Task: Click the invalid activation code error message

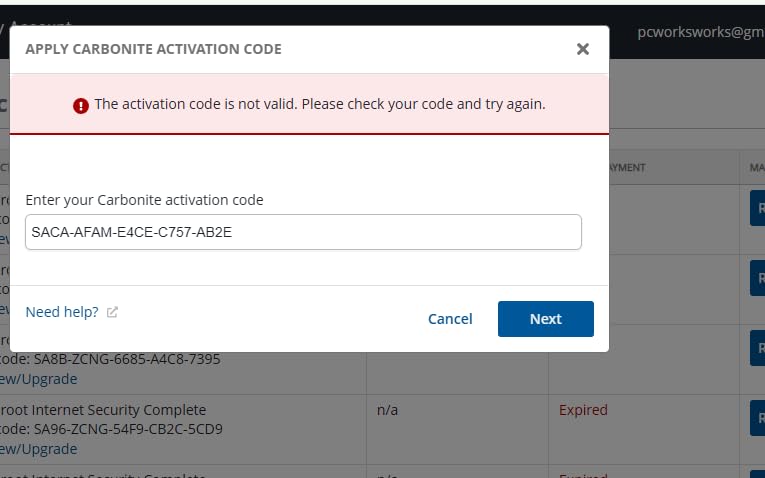Action: click(x=320, y=104)
